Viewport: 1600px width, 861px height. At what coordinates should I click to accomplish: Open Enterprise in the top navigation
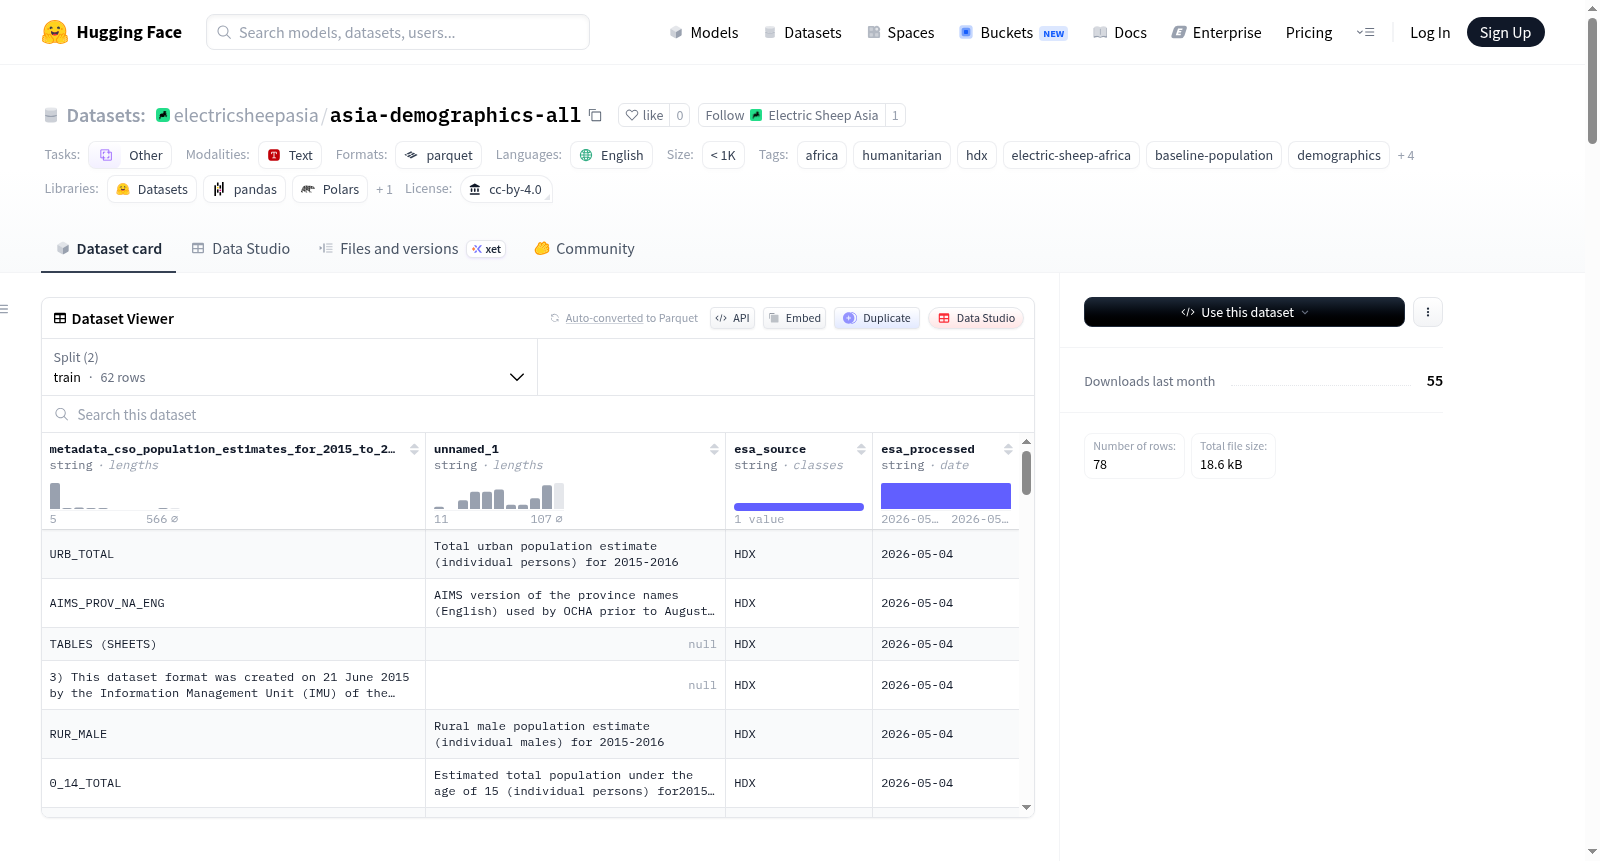1217,32
